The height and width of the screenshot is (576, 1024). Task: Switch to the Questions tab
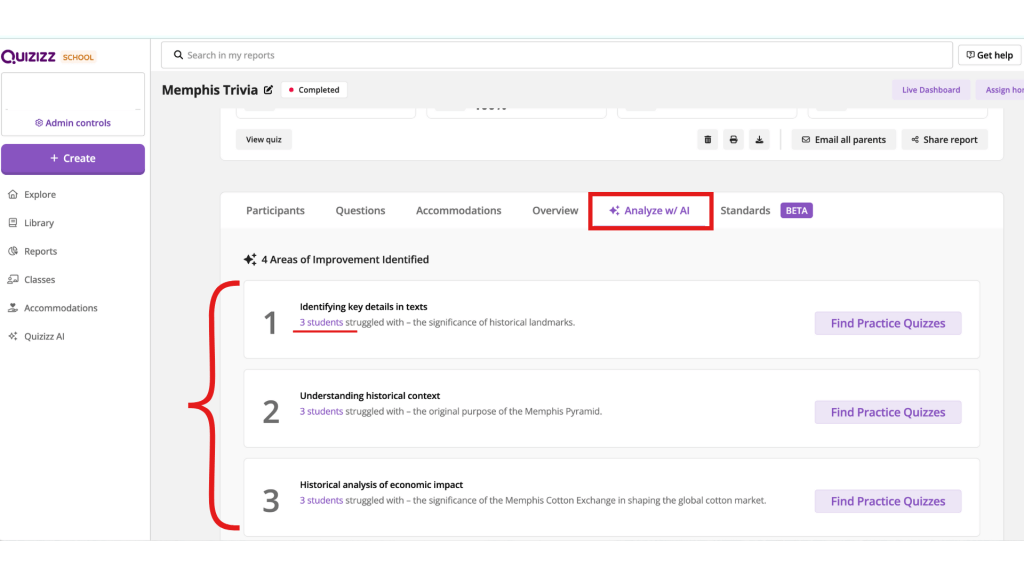[360, 211]
